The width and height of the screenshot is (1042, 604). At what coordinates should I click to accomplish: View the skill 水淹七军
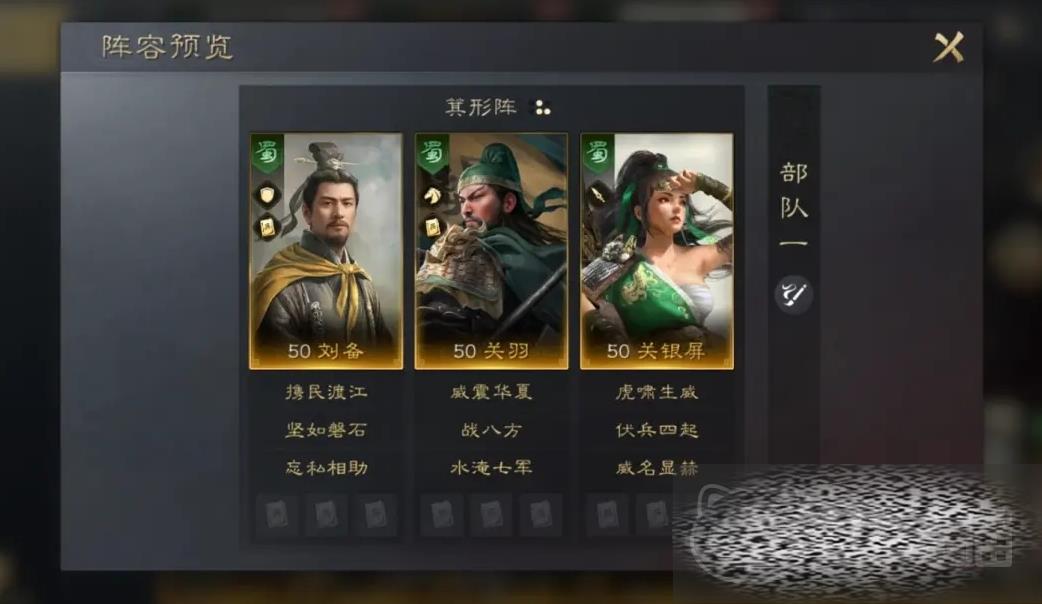tap(491, 468)
